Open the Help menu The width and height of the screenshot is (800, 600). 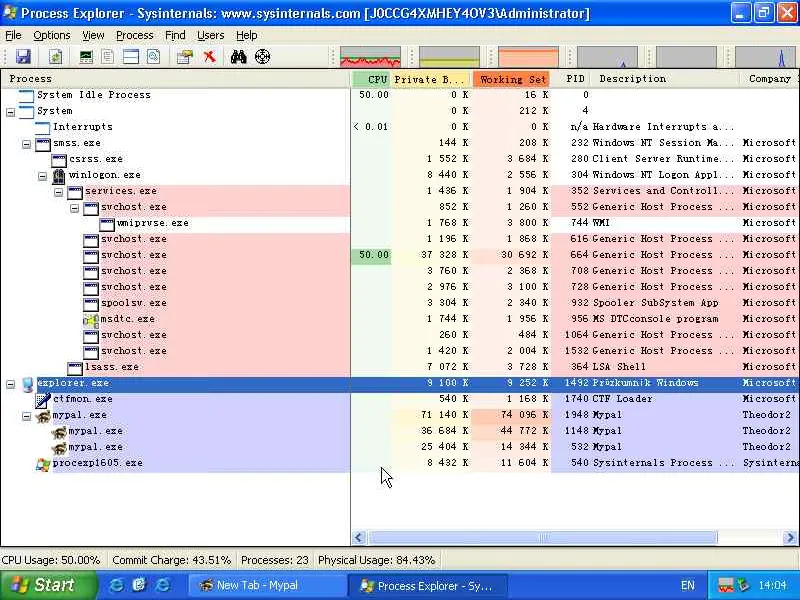tap(246, 35)
